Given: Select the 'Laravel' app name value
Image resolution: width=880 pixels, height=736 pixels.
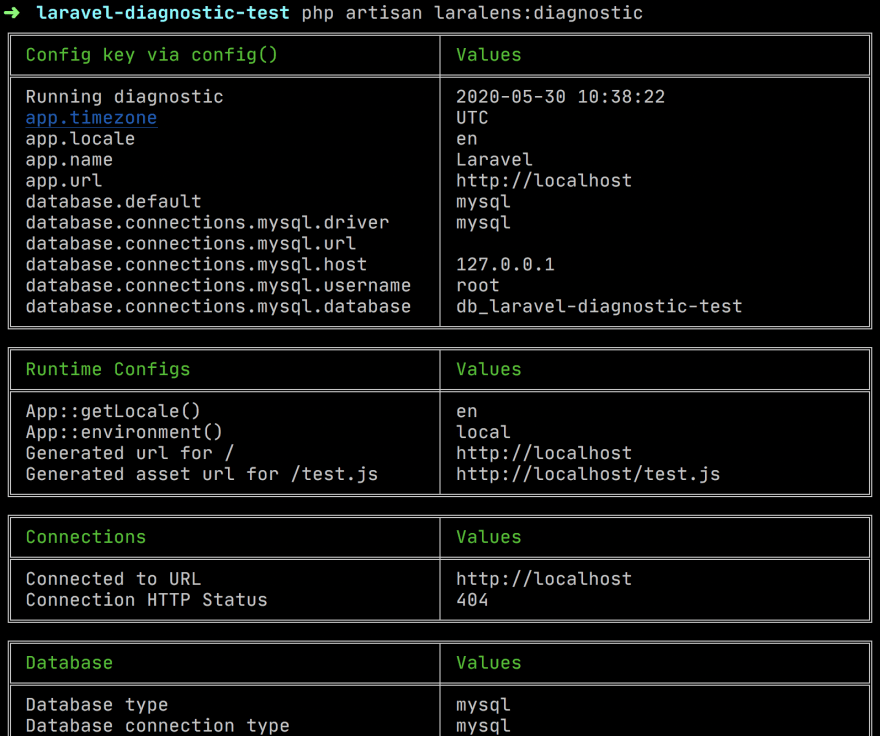Looking at the screenshot, I should coord(494,160).
